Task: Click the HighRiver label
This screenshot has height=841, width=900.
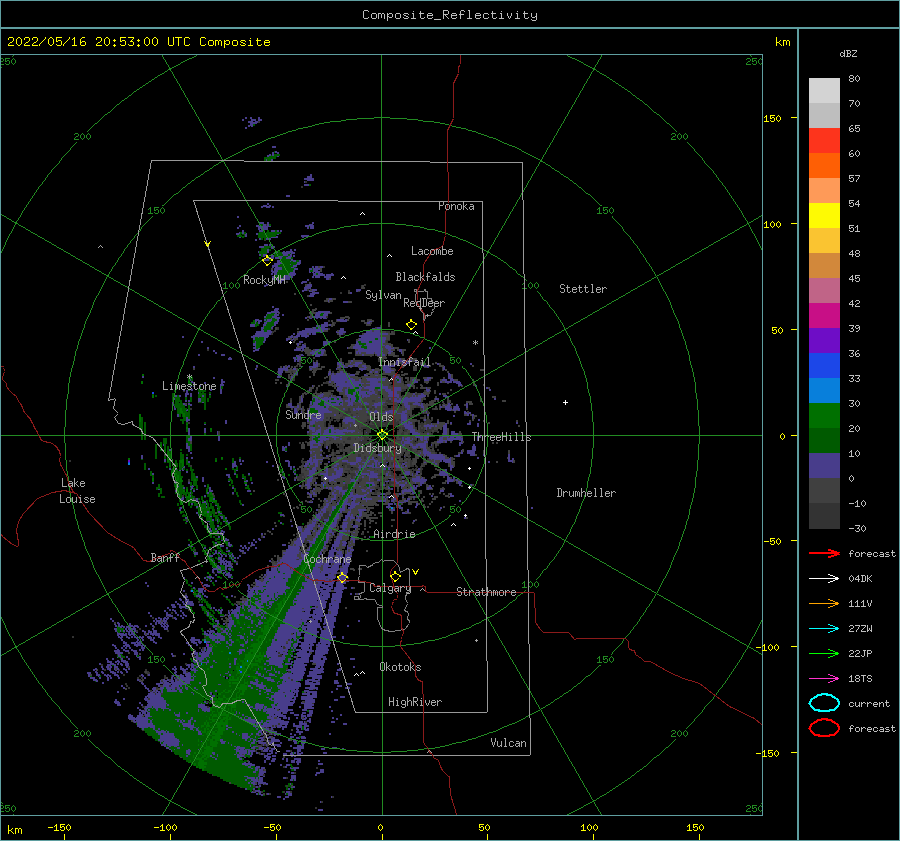Action: 415,702
